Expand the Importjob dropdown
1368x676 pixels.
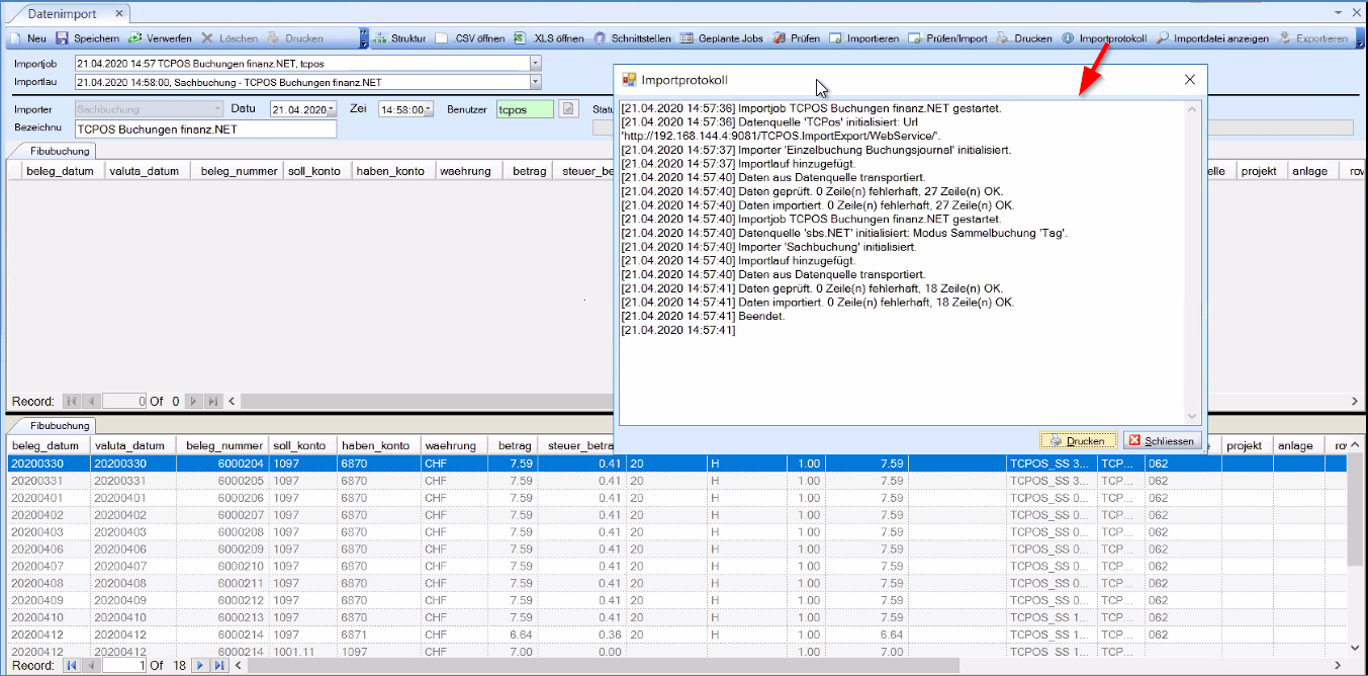point(535,63)
